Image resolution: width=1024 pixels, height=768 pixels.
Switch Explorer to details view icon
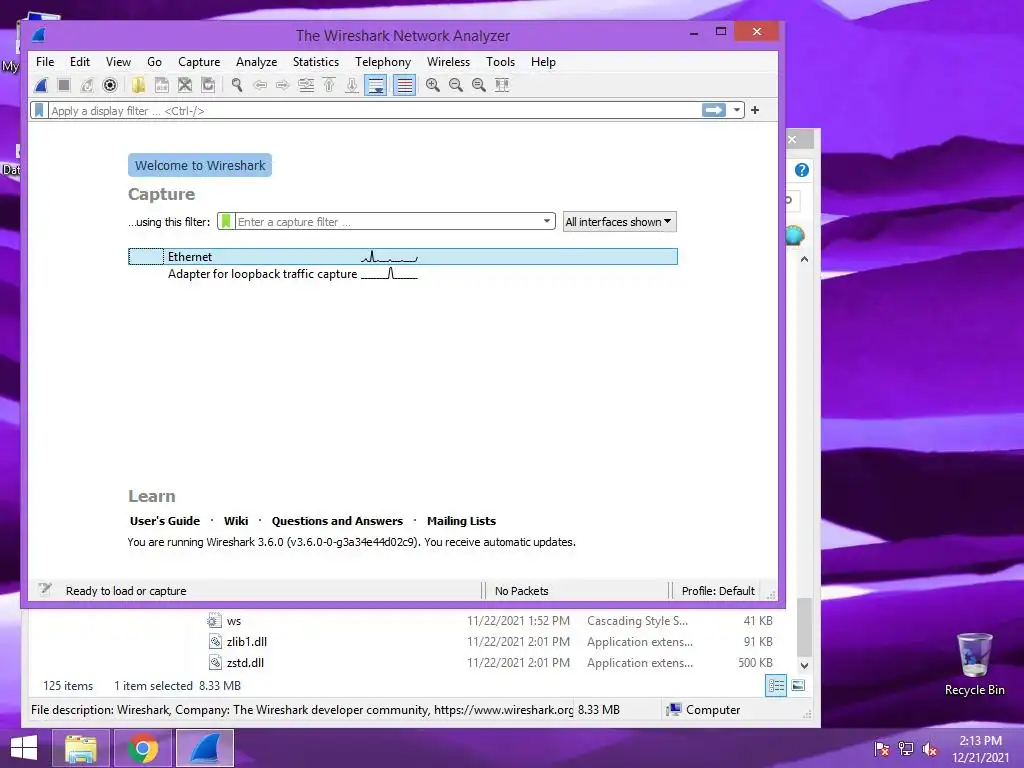click(x=776, y=685)
